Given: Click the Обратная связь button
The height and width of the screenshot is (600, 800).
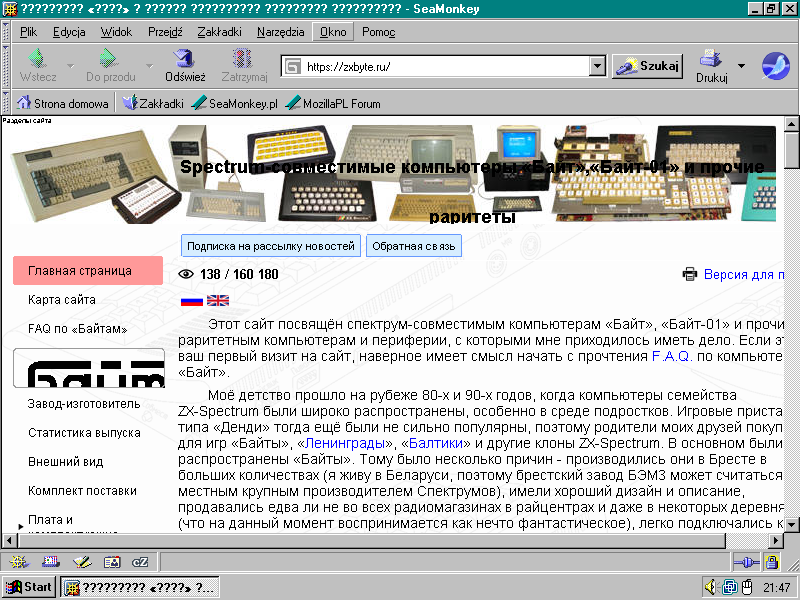Looking at the screenshot, I should point(414,246).
